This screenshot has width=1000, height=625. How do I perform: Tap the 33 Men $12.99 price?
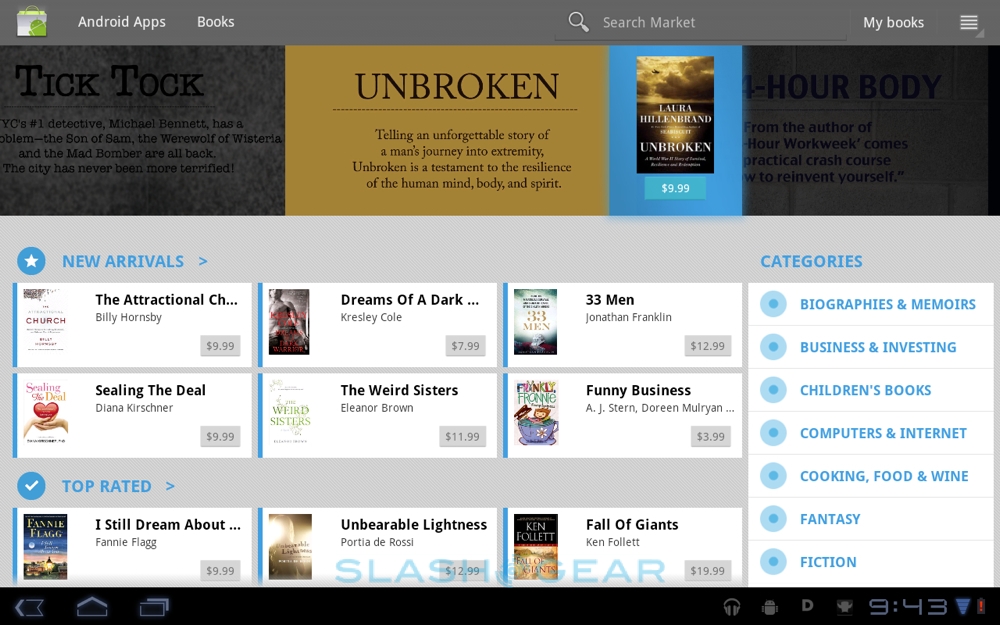pyautogui.click(x=707, y=346)
